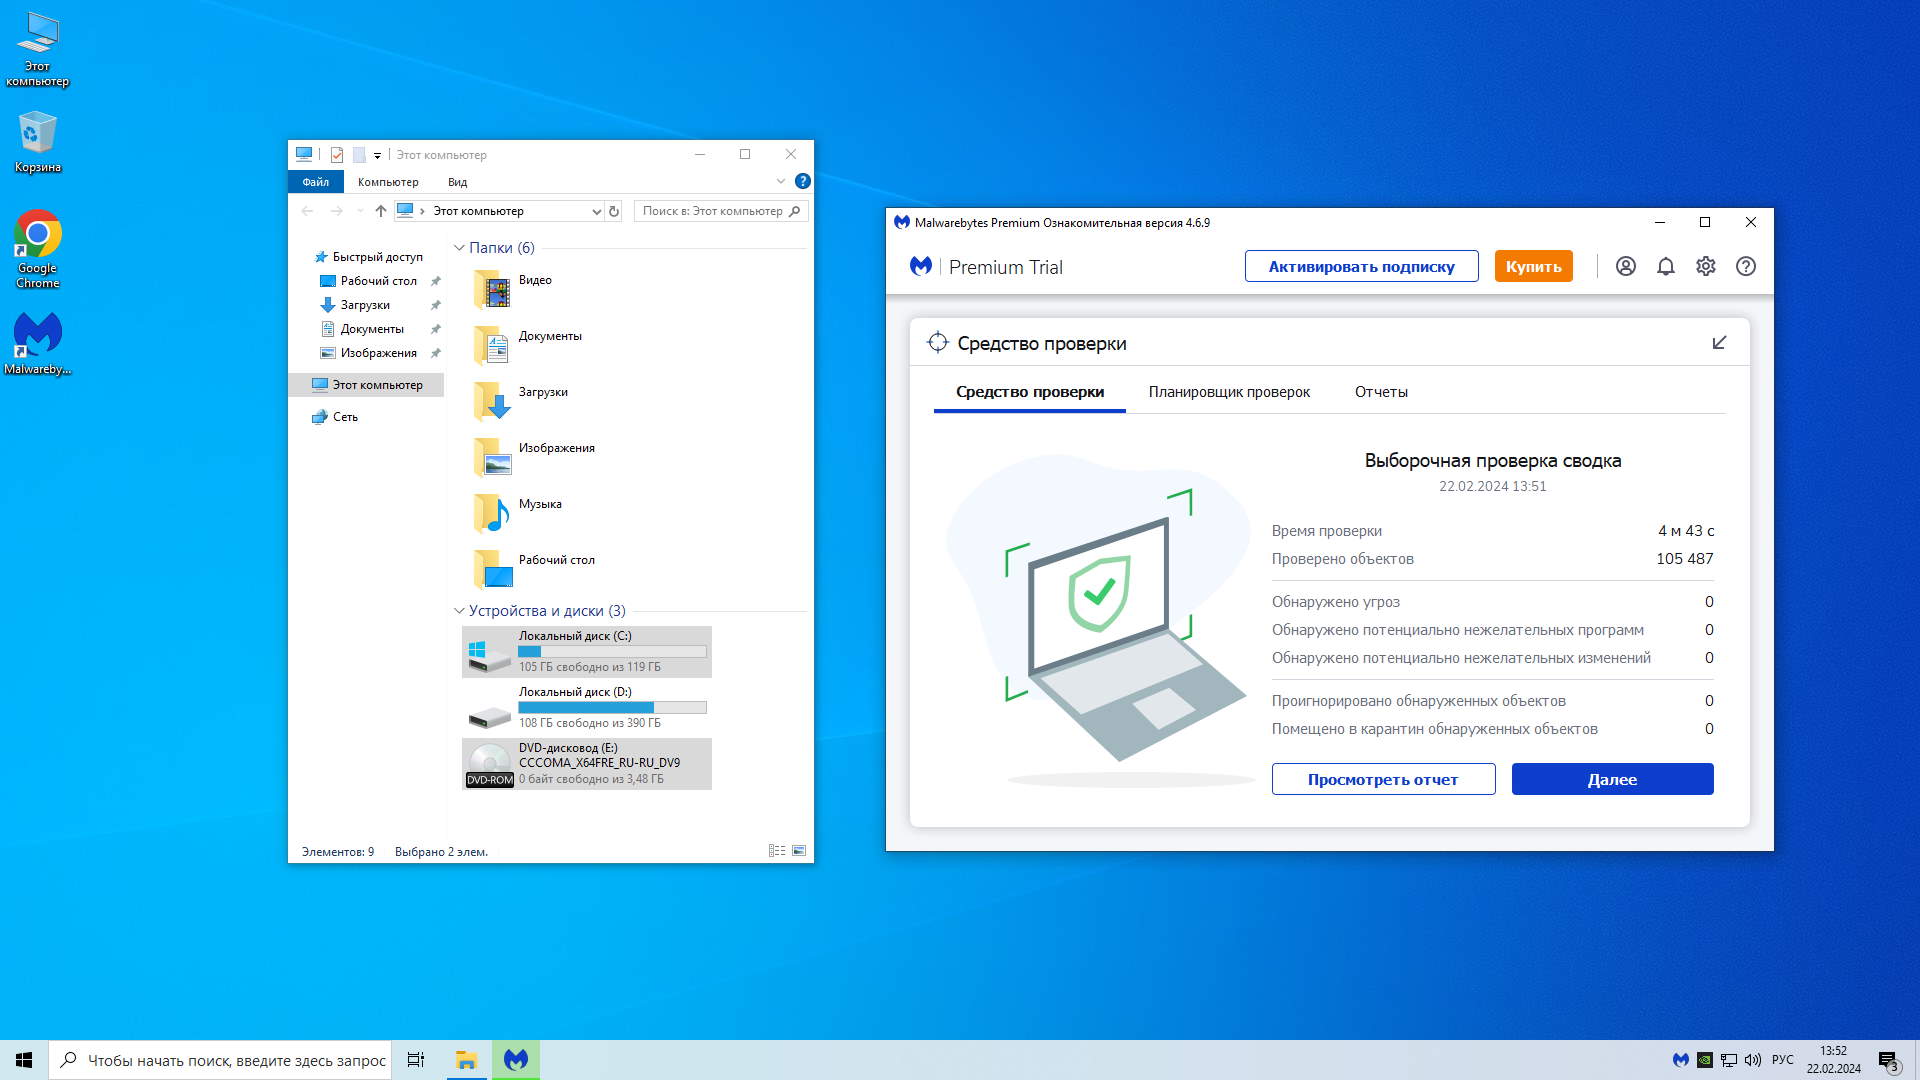1920x1080 pixels.
Task: Click the Malwarebytes tray icon
Action: pyautogui.click(x=1681, y=1060)
